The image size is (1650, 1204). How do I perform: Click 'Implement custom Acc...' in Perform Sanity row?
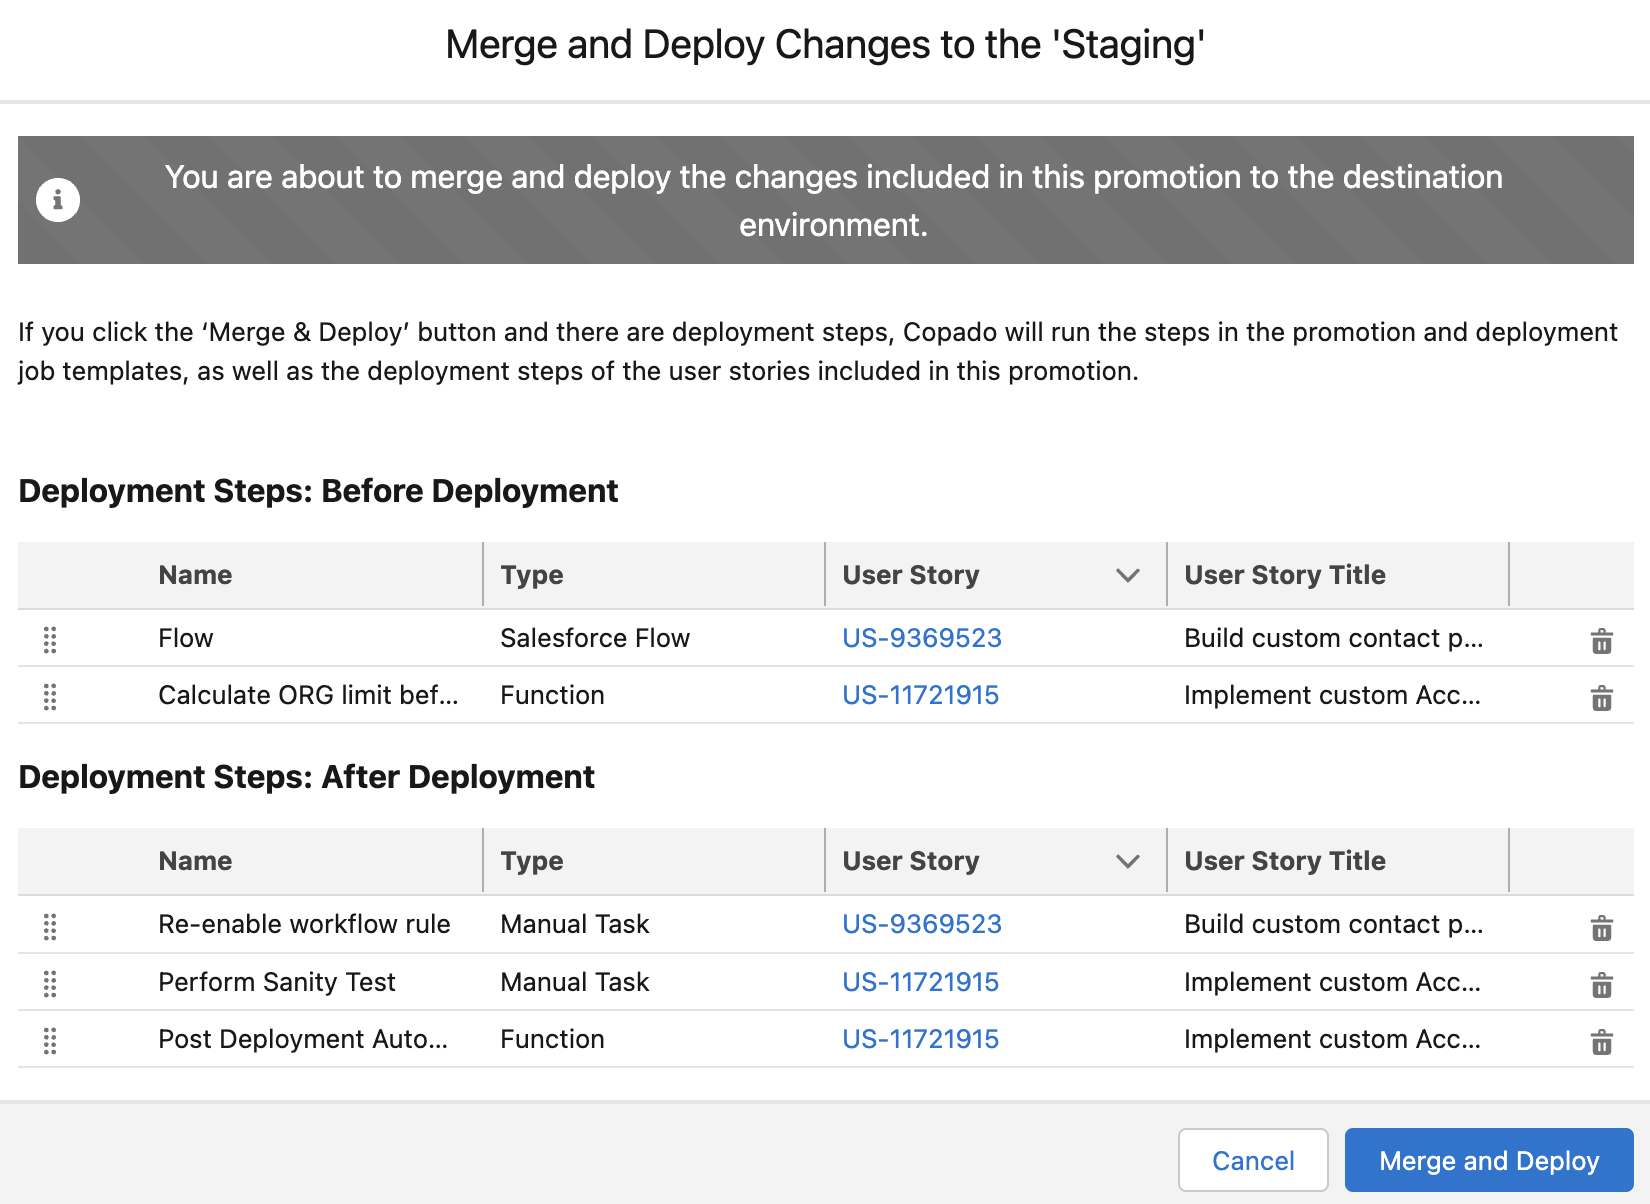pos(1332,982)
